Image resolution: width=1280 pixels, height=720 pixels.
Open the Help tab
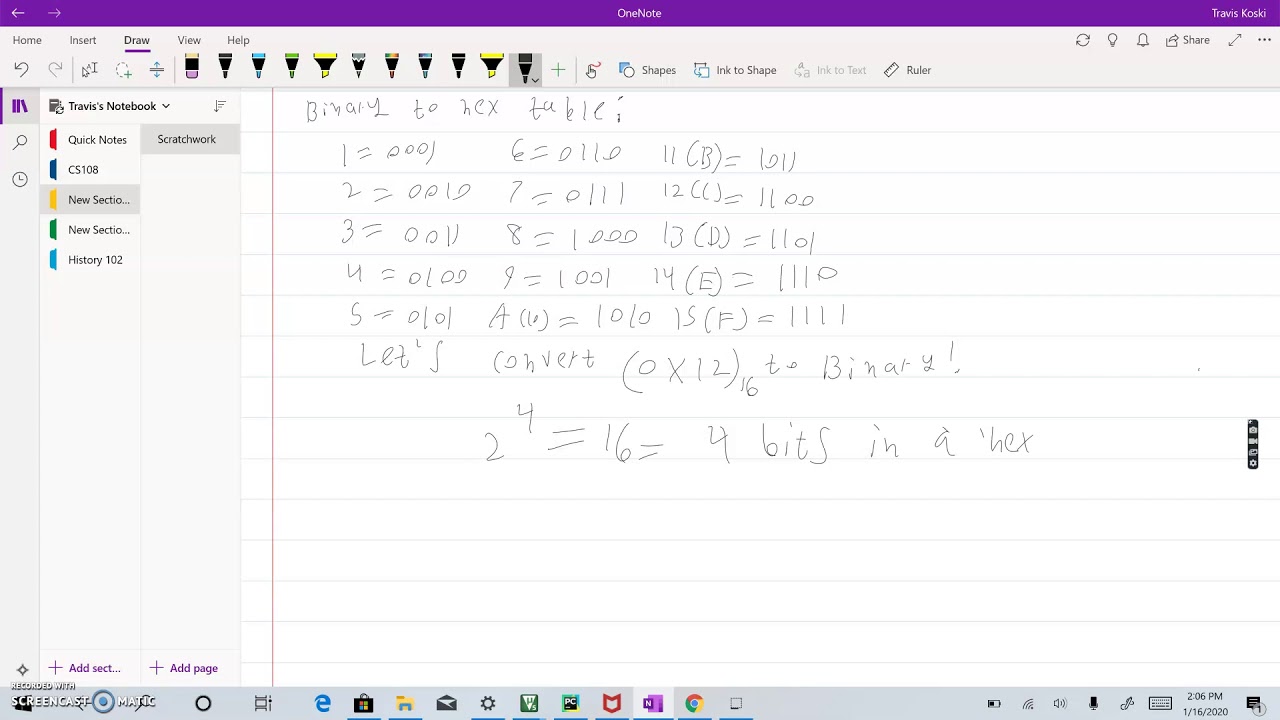(x=238, y=40)
